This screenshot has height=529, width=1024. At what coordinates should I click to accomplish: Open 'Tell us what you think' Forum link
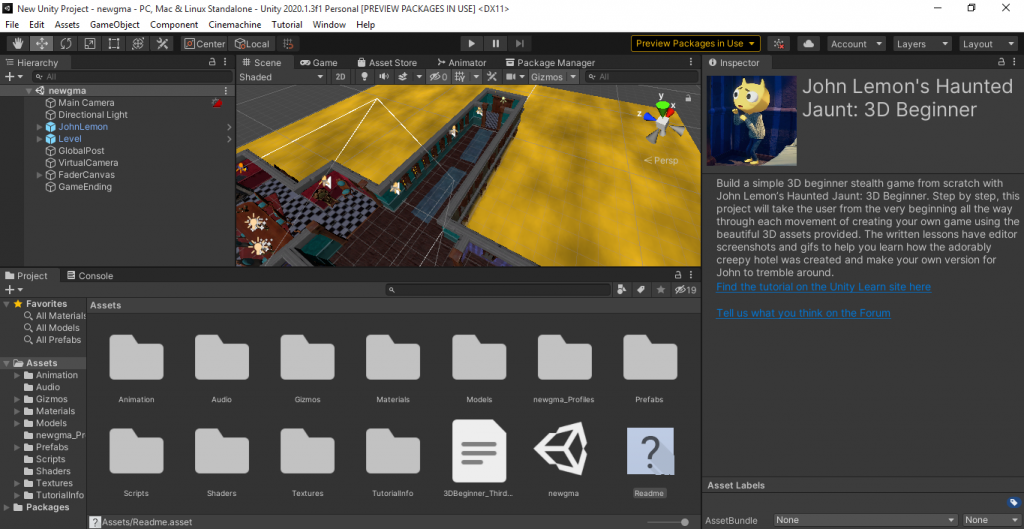(x=803, y=313)
